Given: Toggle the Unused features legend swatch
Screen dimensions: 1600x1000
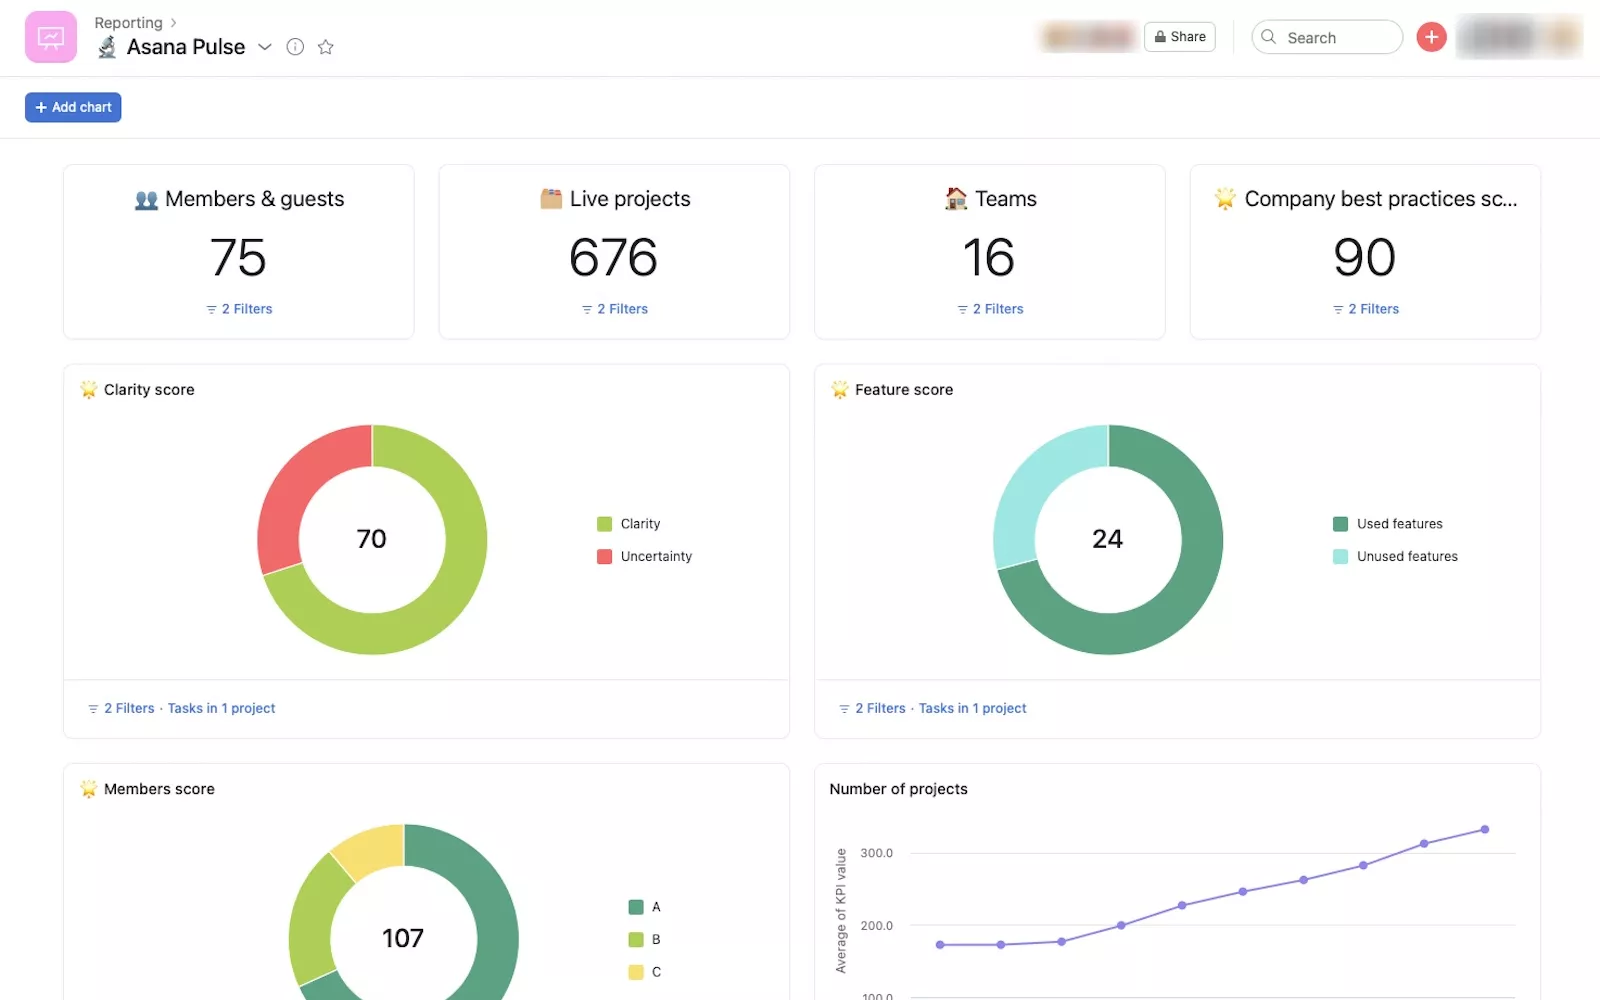Looking at the screenshot, I should pyautogui.click(x=1340, y=557).
